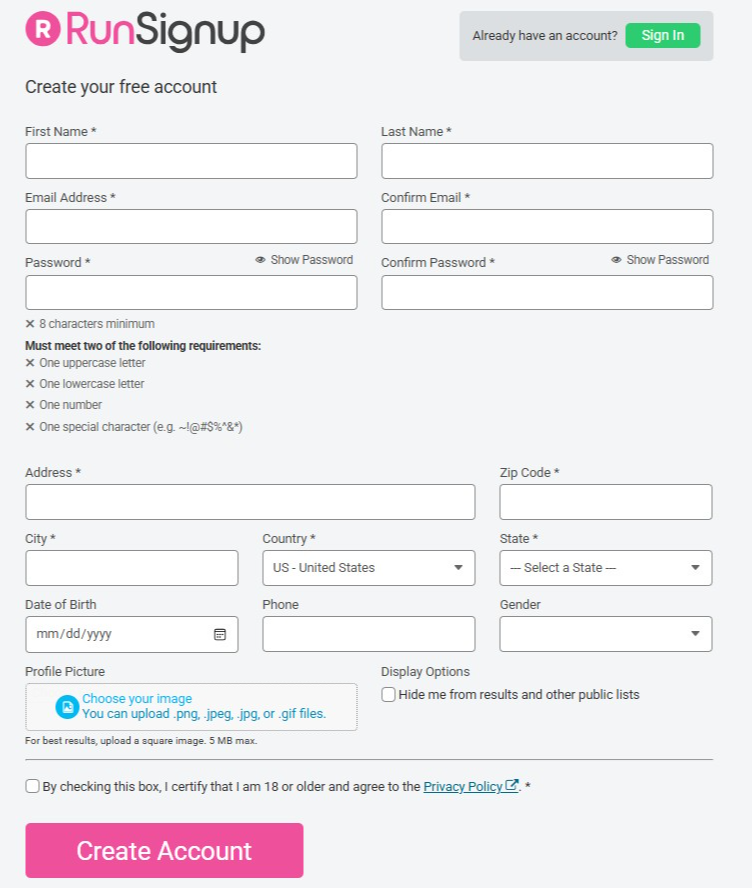The image size is (753, 888).
Task: Select the Email Address text box
Action: [x=191, y=227]
